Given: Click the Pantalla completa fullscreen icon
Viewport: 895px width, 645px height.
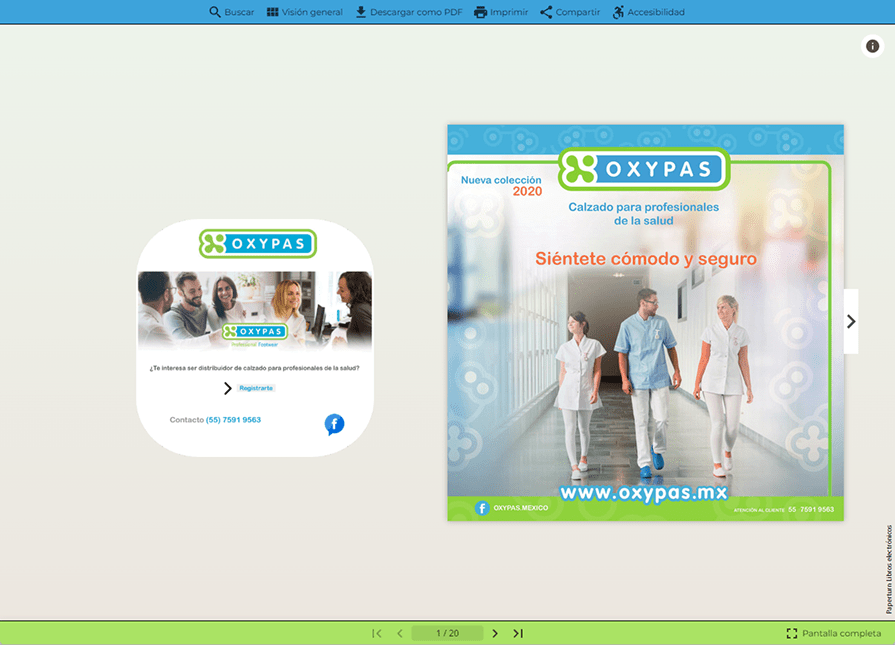Looking at the screenshot, I should [x=792, y=633].
